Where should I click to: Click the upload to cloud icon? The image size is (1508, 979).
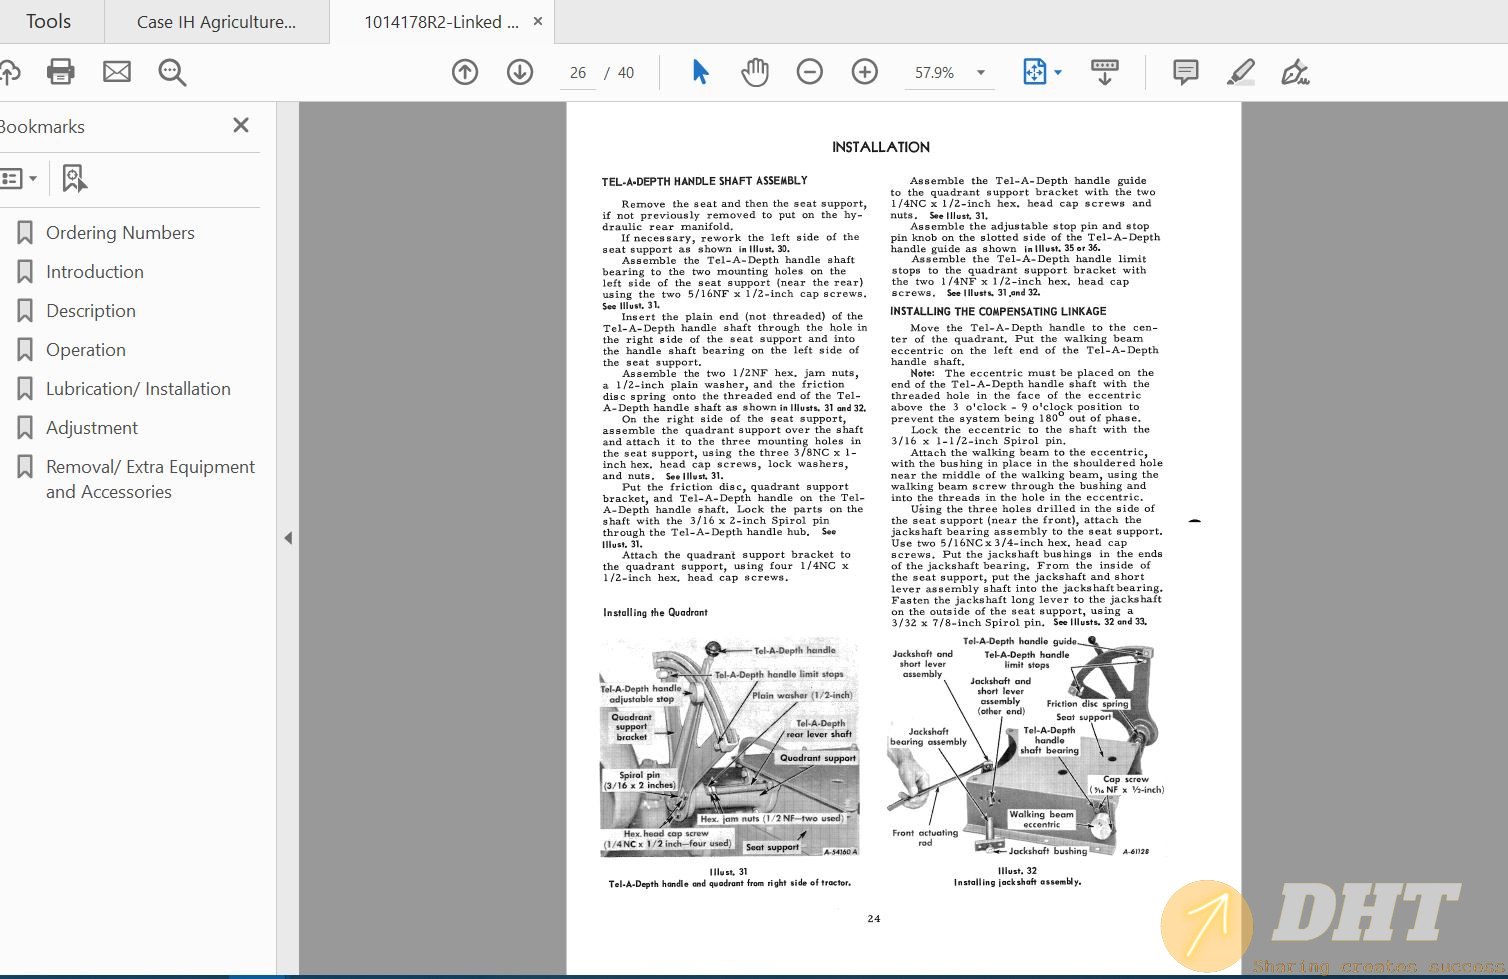(x=8, y=72)
